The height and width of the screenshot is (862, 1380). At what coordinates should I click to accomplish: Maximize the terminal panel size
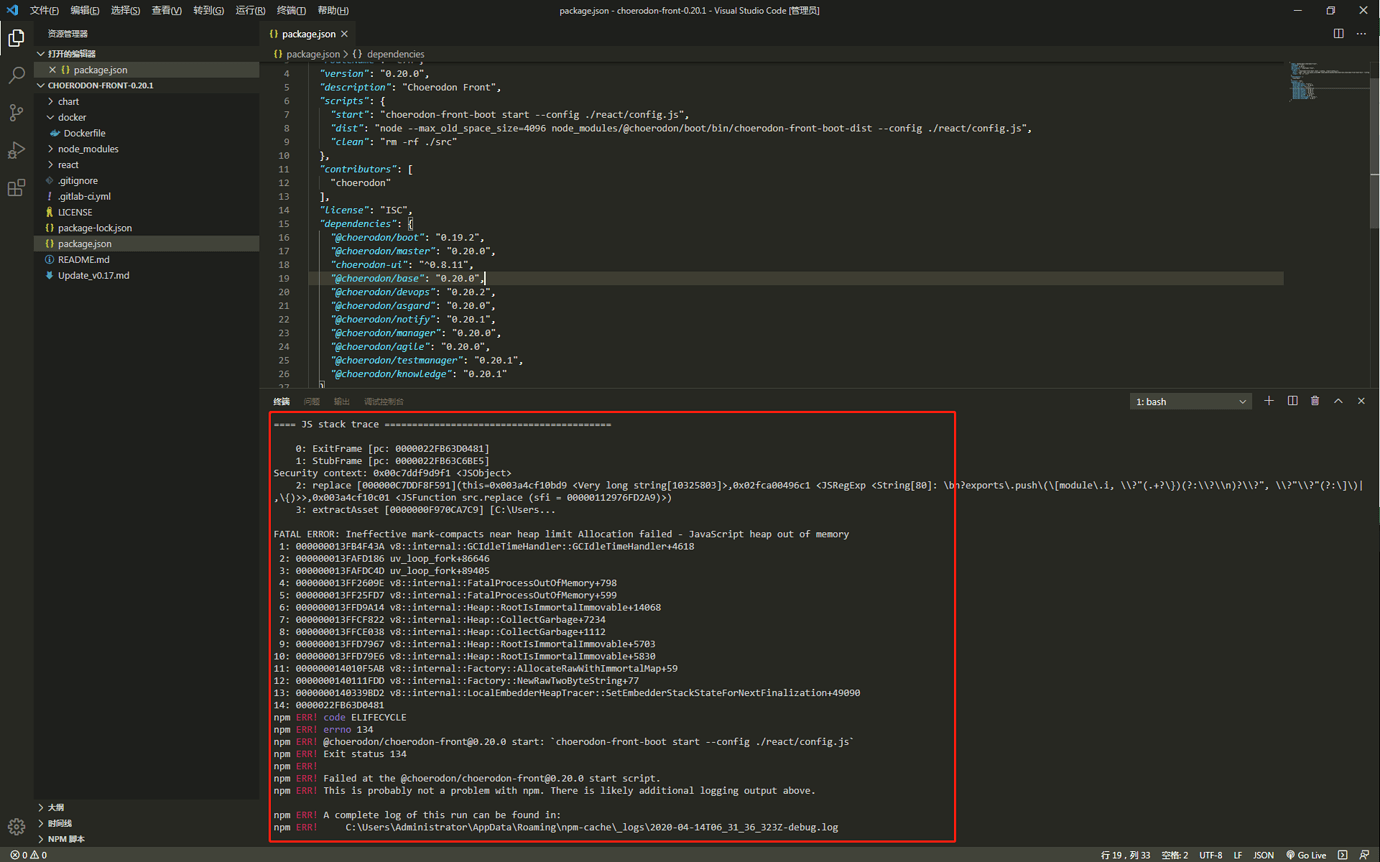tap(1338, 401)
